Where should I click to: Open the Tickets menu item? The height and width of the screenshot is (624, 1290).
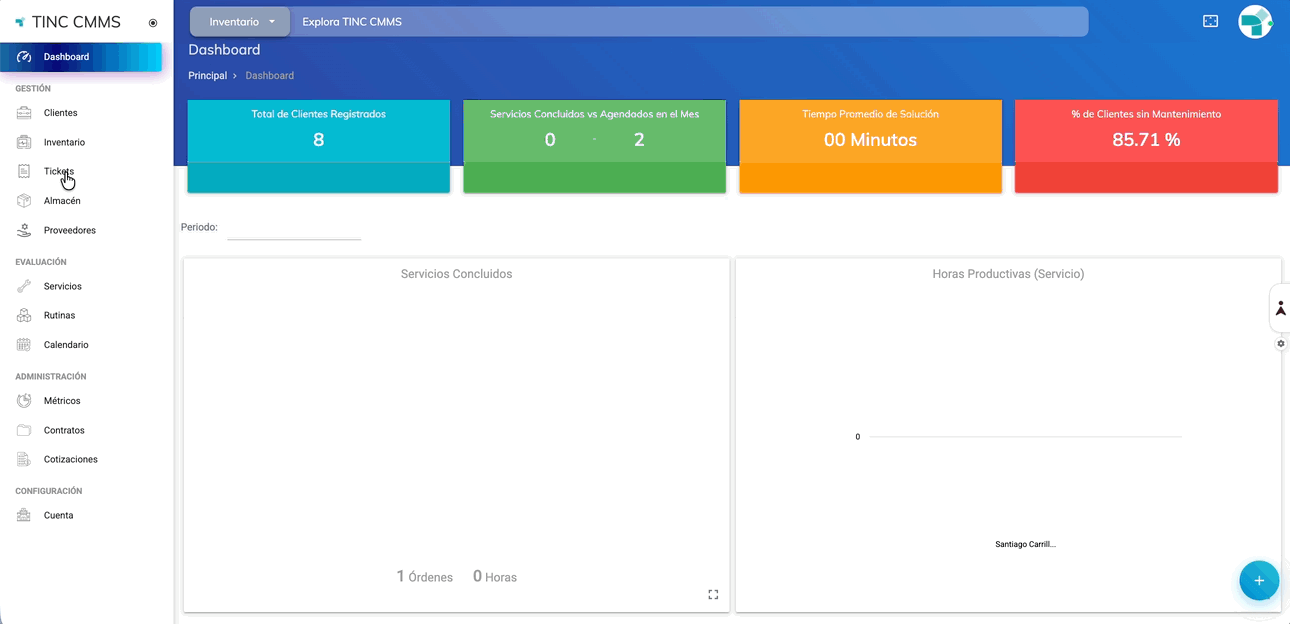pyautogui.click(x=59, y=172)
